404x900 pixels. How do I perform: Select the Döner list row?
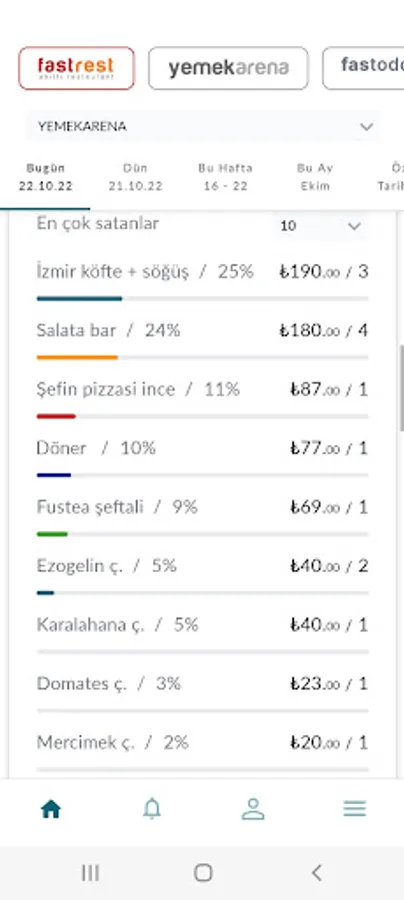click(203, 457)
